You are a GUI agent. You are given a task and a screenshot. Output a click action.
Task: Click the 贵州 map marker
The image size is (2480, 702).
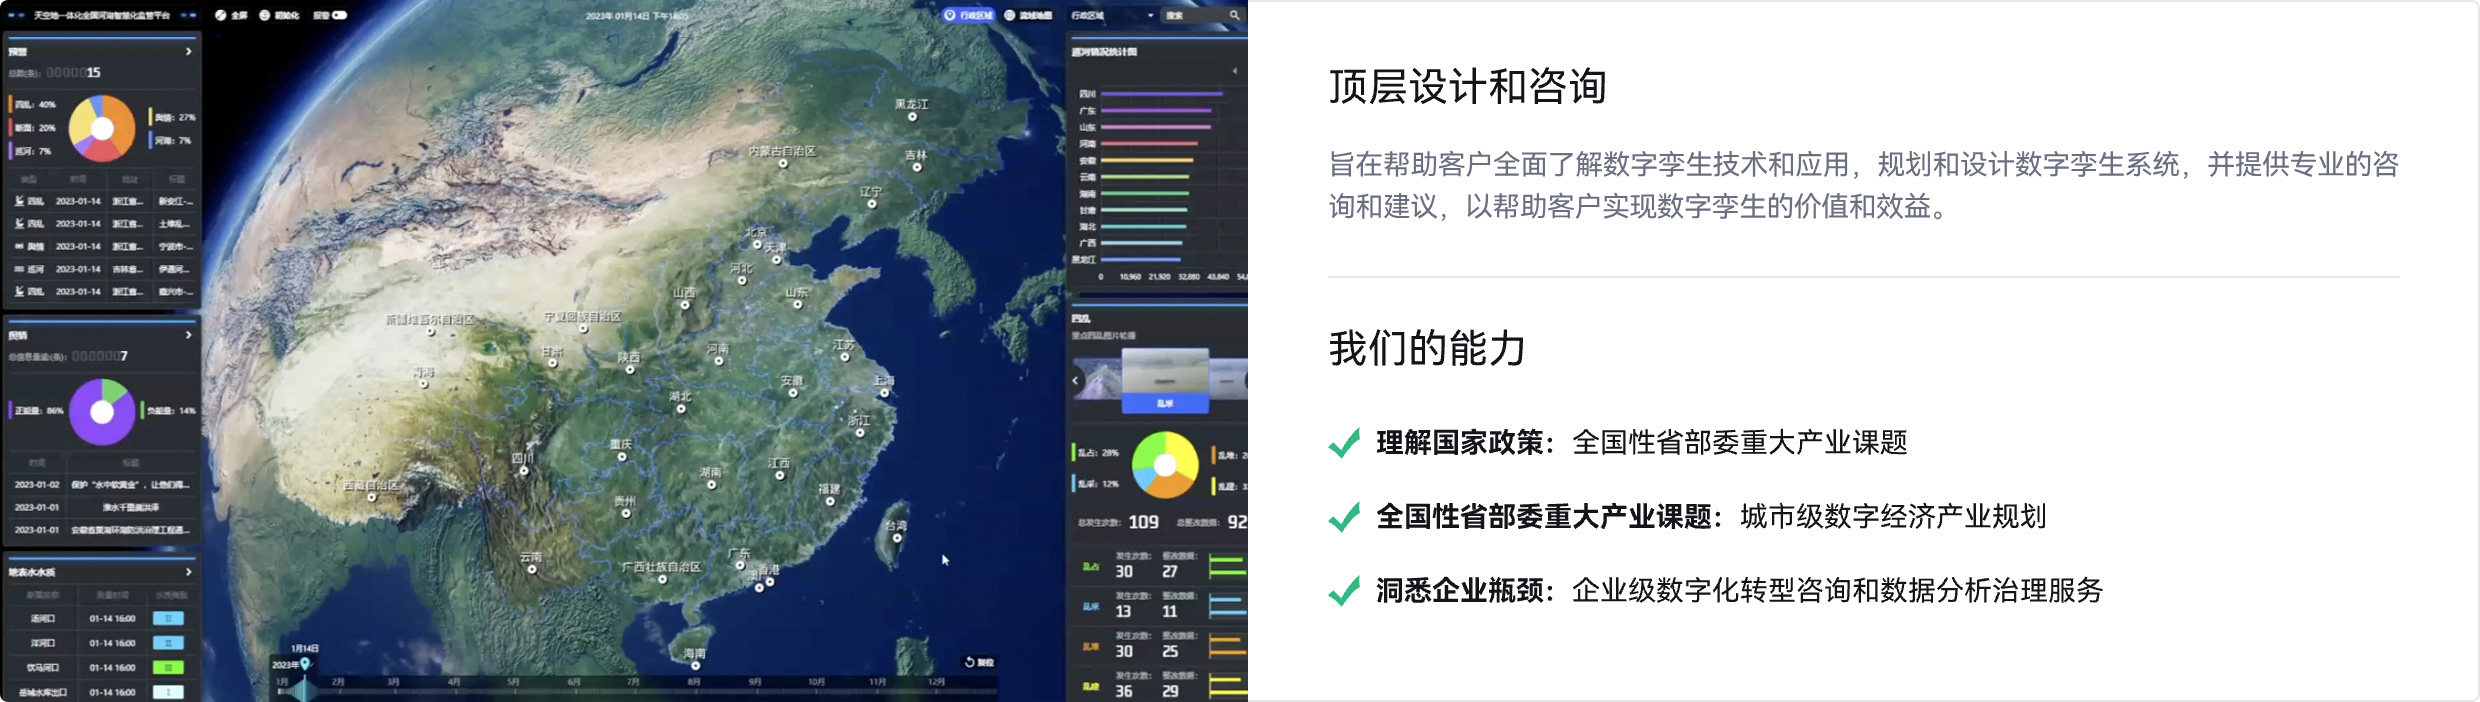point(626,513)
